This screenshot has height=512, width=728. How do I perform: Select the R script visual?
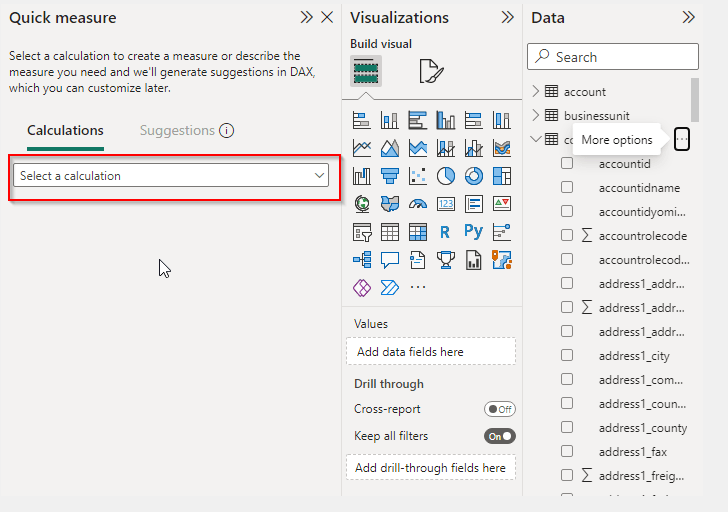(x=446, y=232)
